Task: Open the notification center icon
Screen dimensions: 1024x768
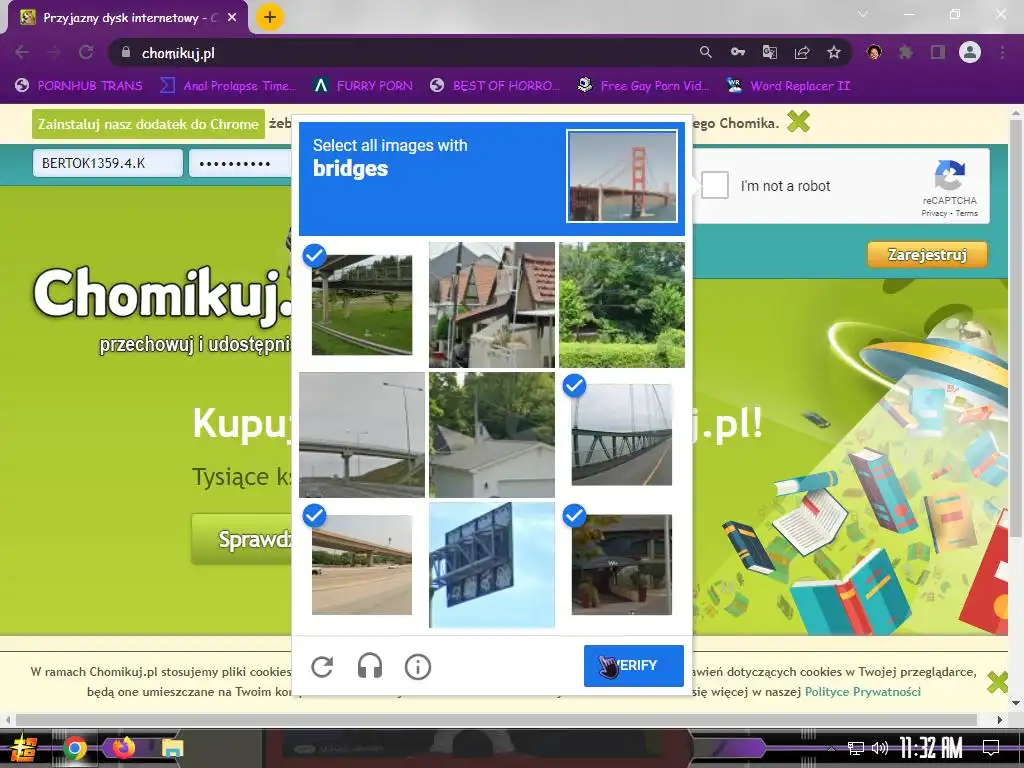Action: click(991, 748)
